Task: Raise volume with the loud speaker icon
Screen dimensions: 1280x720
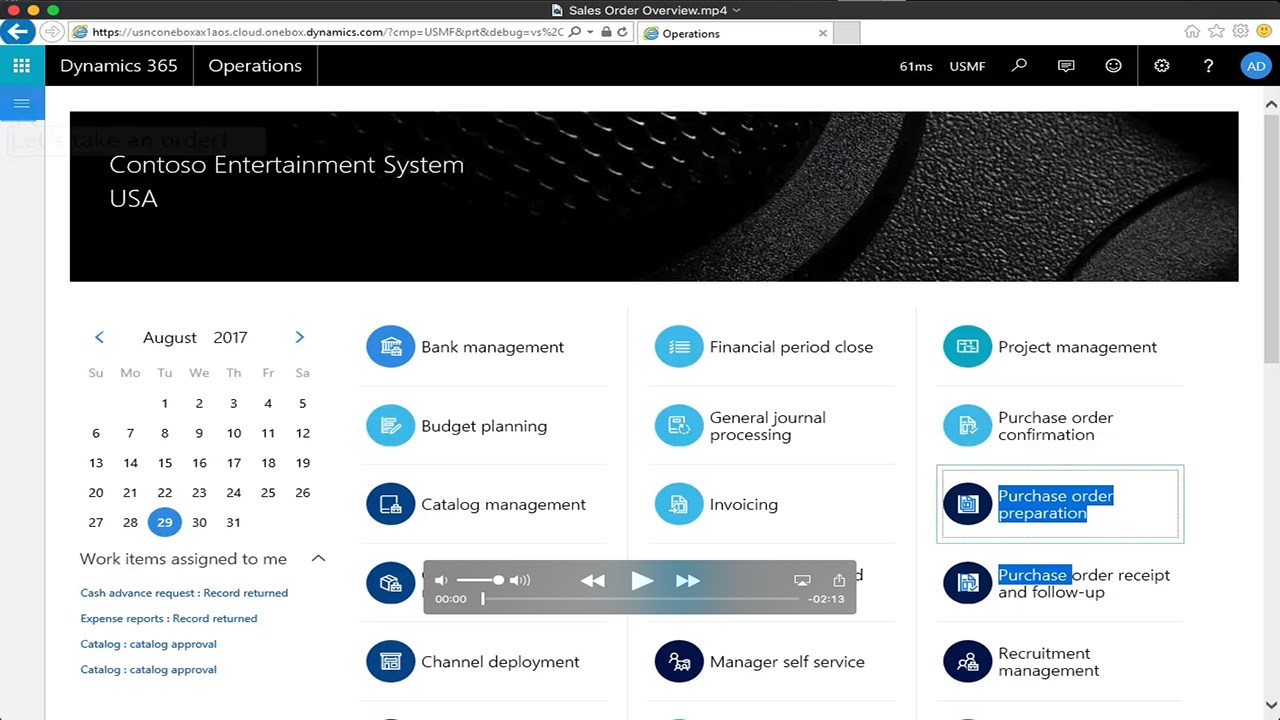Action: 520,580
